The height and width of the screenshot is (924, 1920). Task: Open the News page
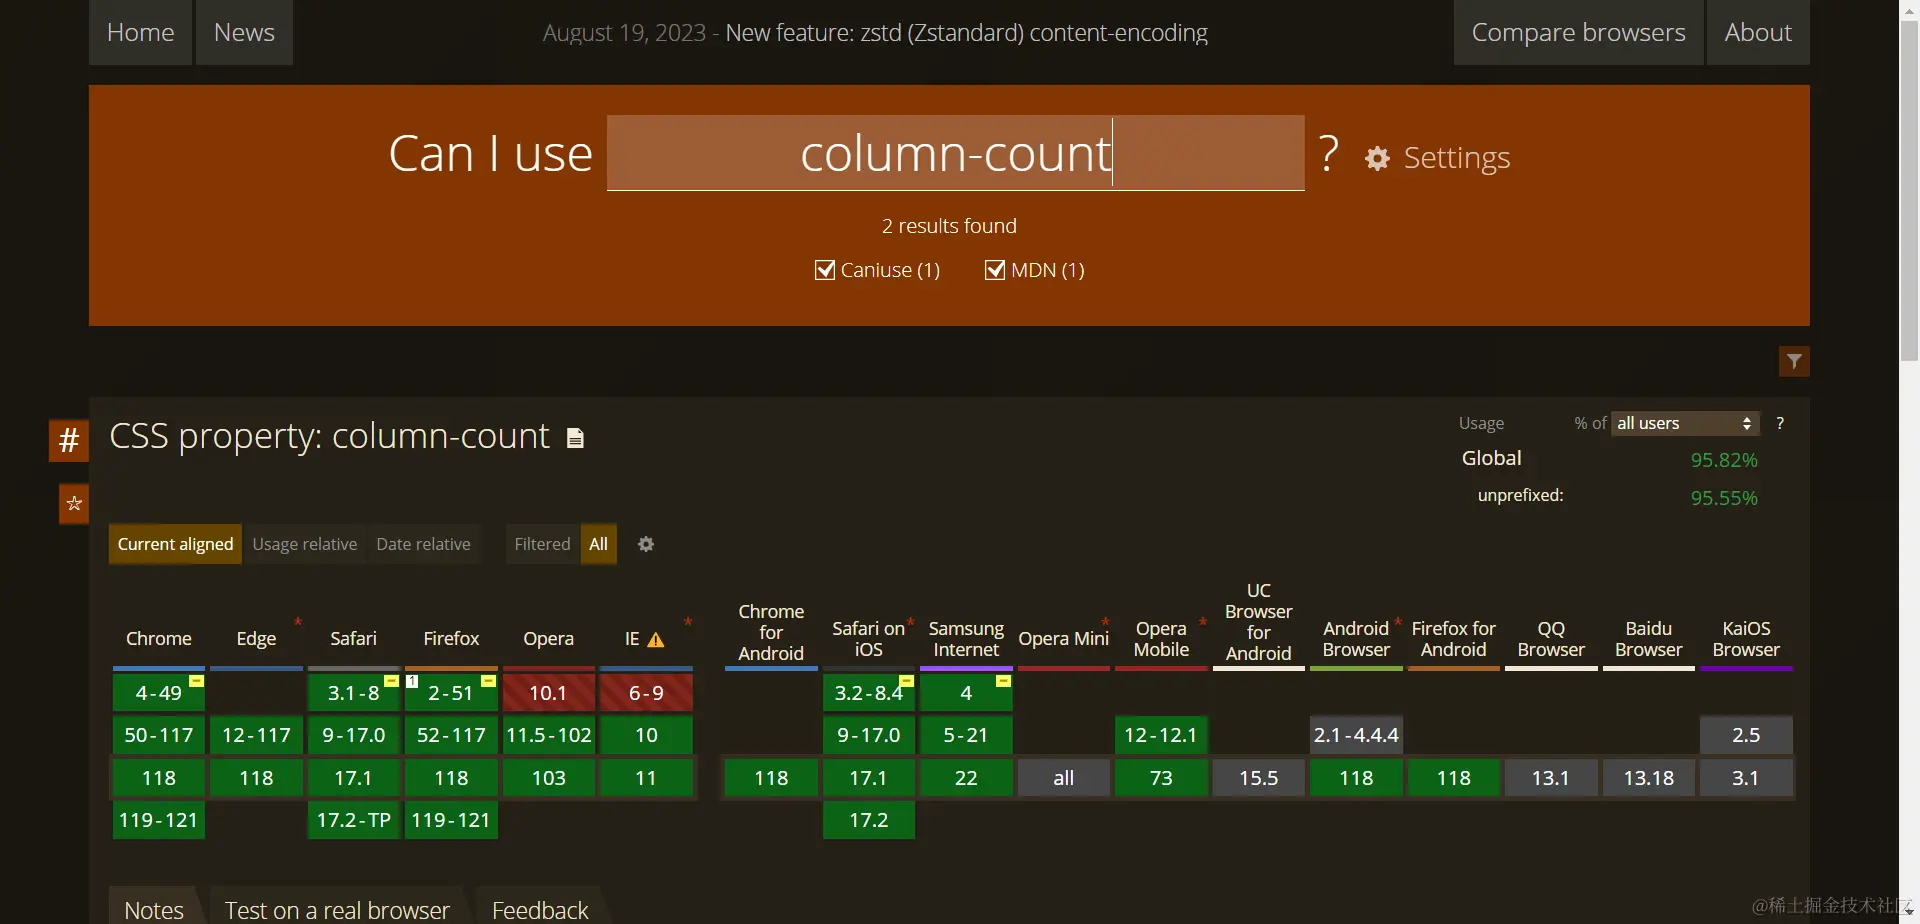coord(244,32)
